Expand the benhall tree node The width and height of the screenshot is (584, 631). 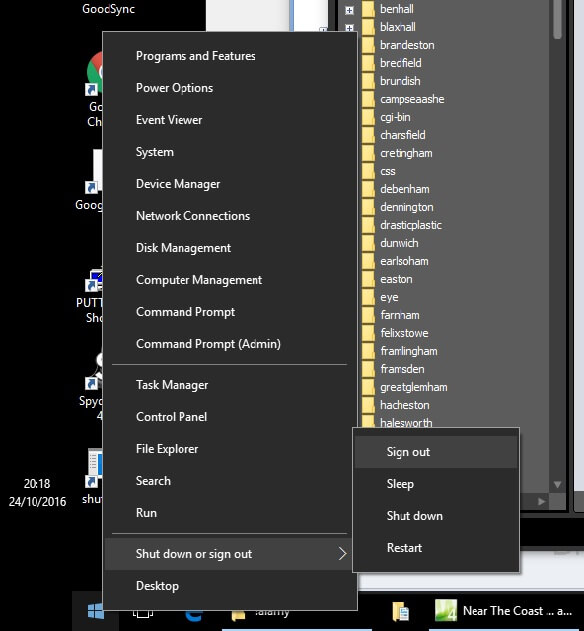349,10
